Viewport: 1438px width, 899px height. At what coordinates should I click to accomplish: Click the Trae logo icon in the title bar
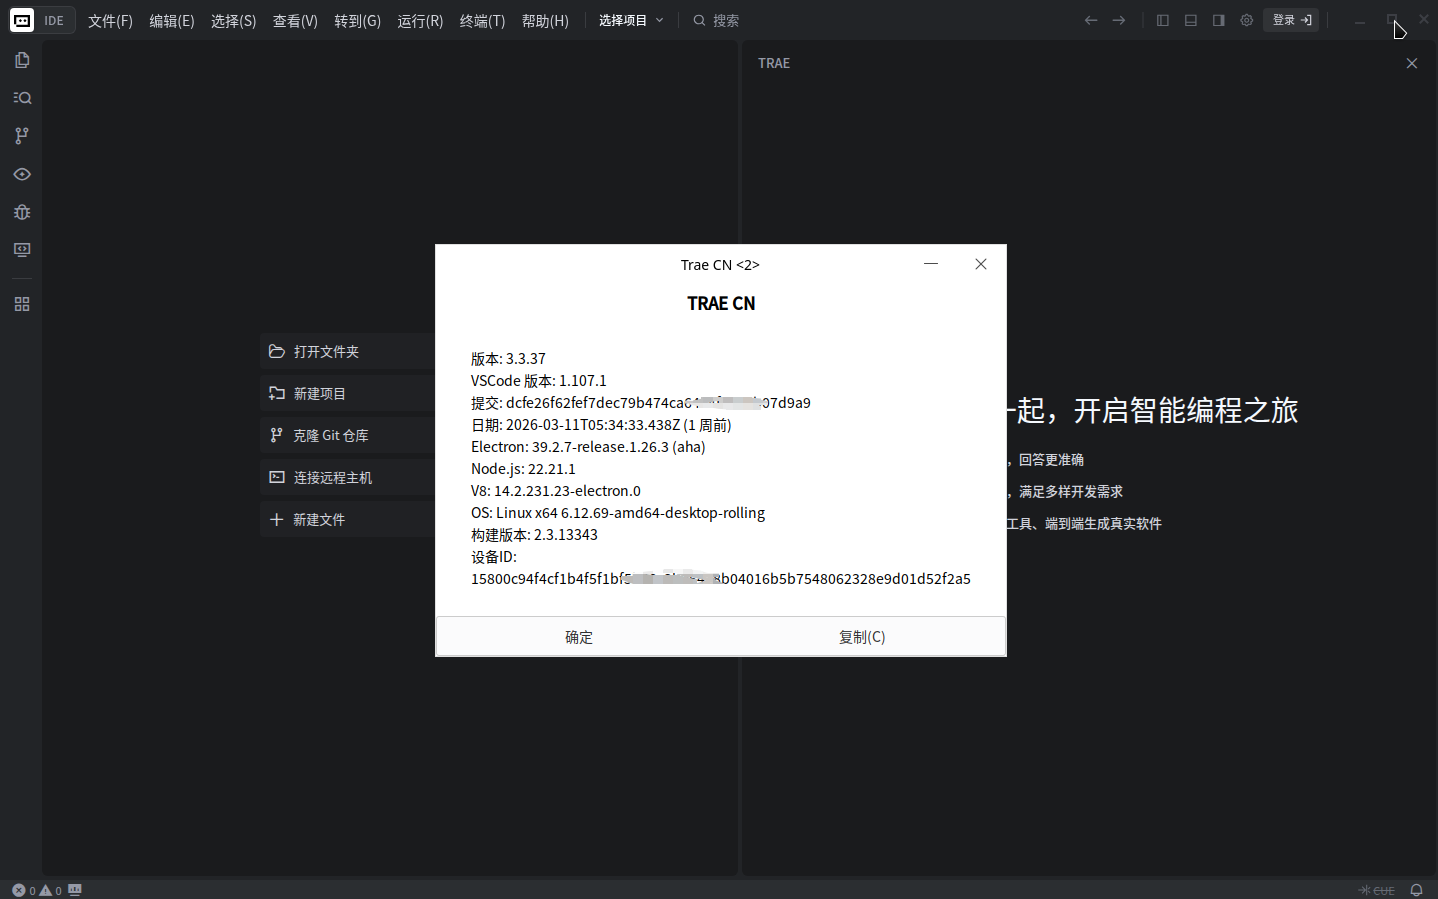click(22, 20)
